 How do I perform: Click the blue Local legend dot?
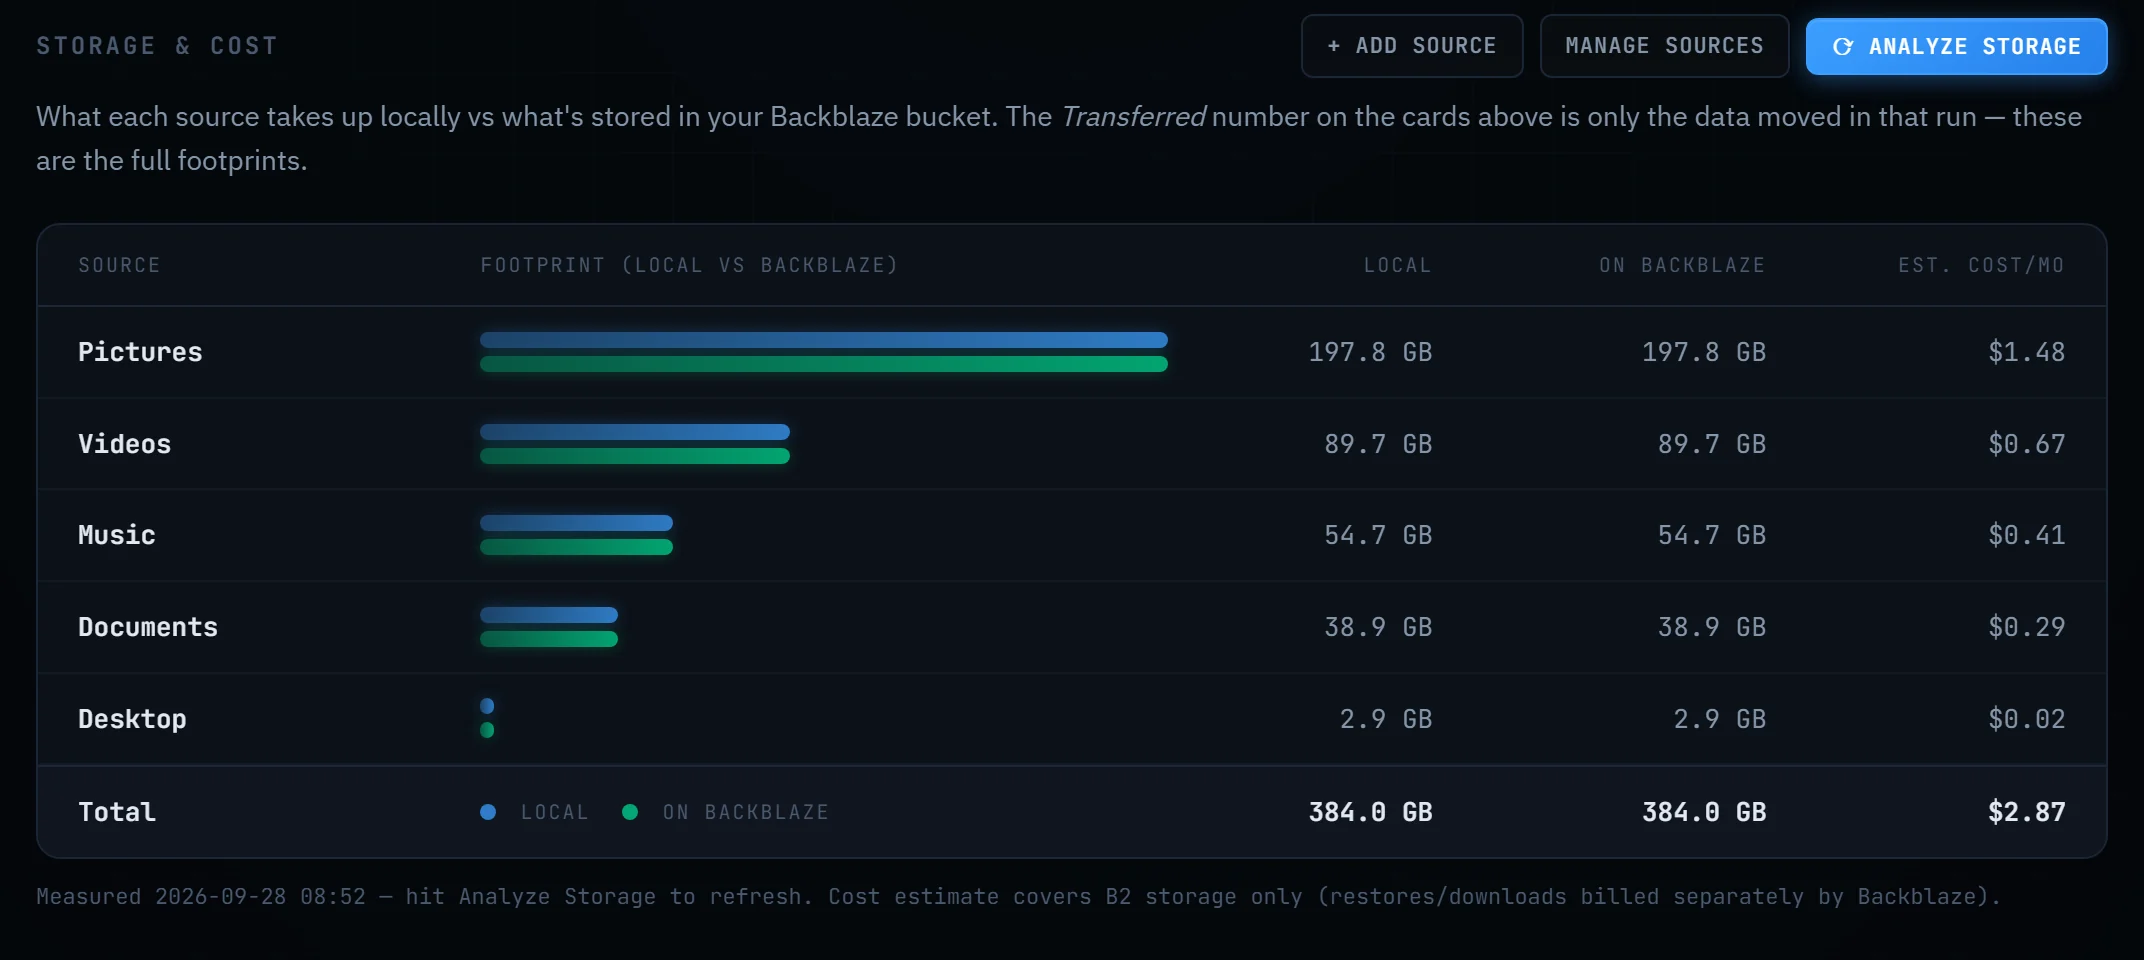pyautogui.click(x=488, y=812)
